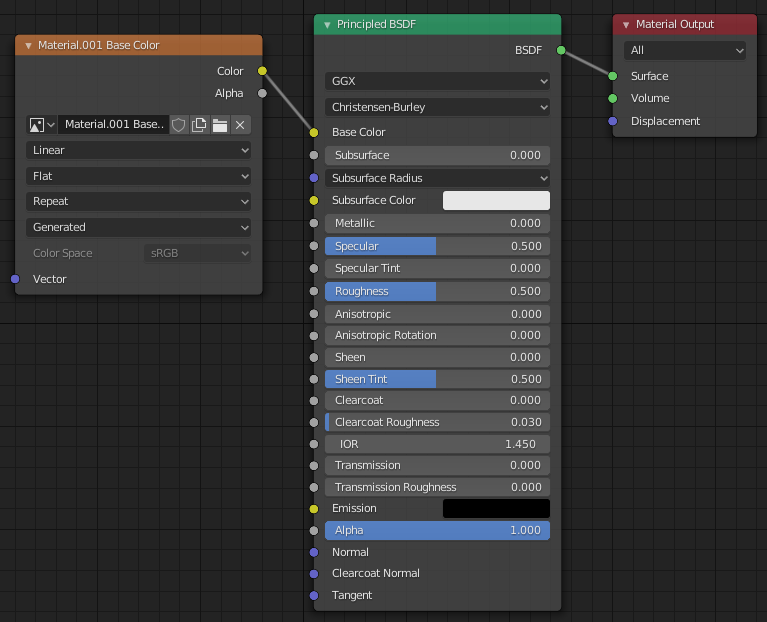Click the Transmission input socket
767x622 pixels.
pos(314,466)
